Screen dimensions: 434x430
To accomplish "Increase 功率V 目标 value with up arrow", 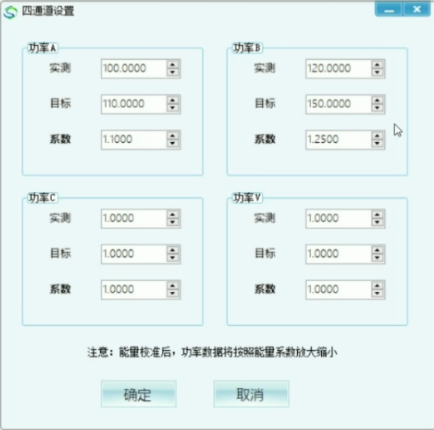I will coord(377,250).
